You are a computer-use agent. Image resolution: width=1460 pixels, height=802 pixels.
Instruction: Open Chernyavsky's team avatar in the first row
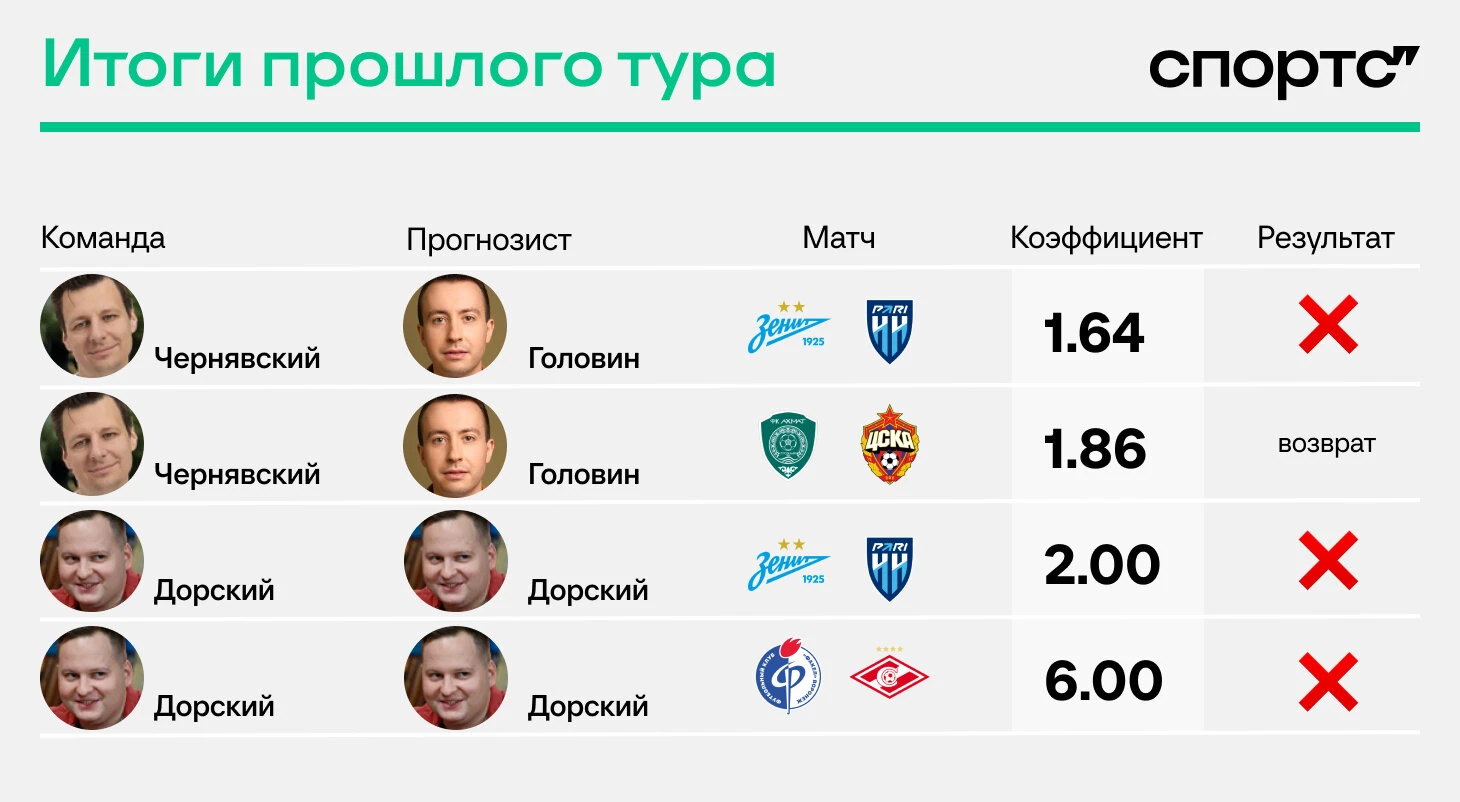coord(92,326)
